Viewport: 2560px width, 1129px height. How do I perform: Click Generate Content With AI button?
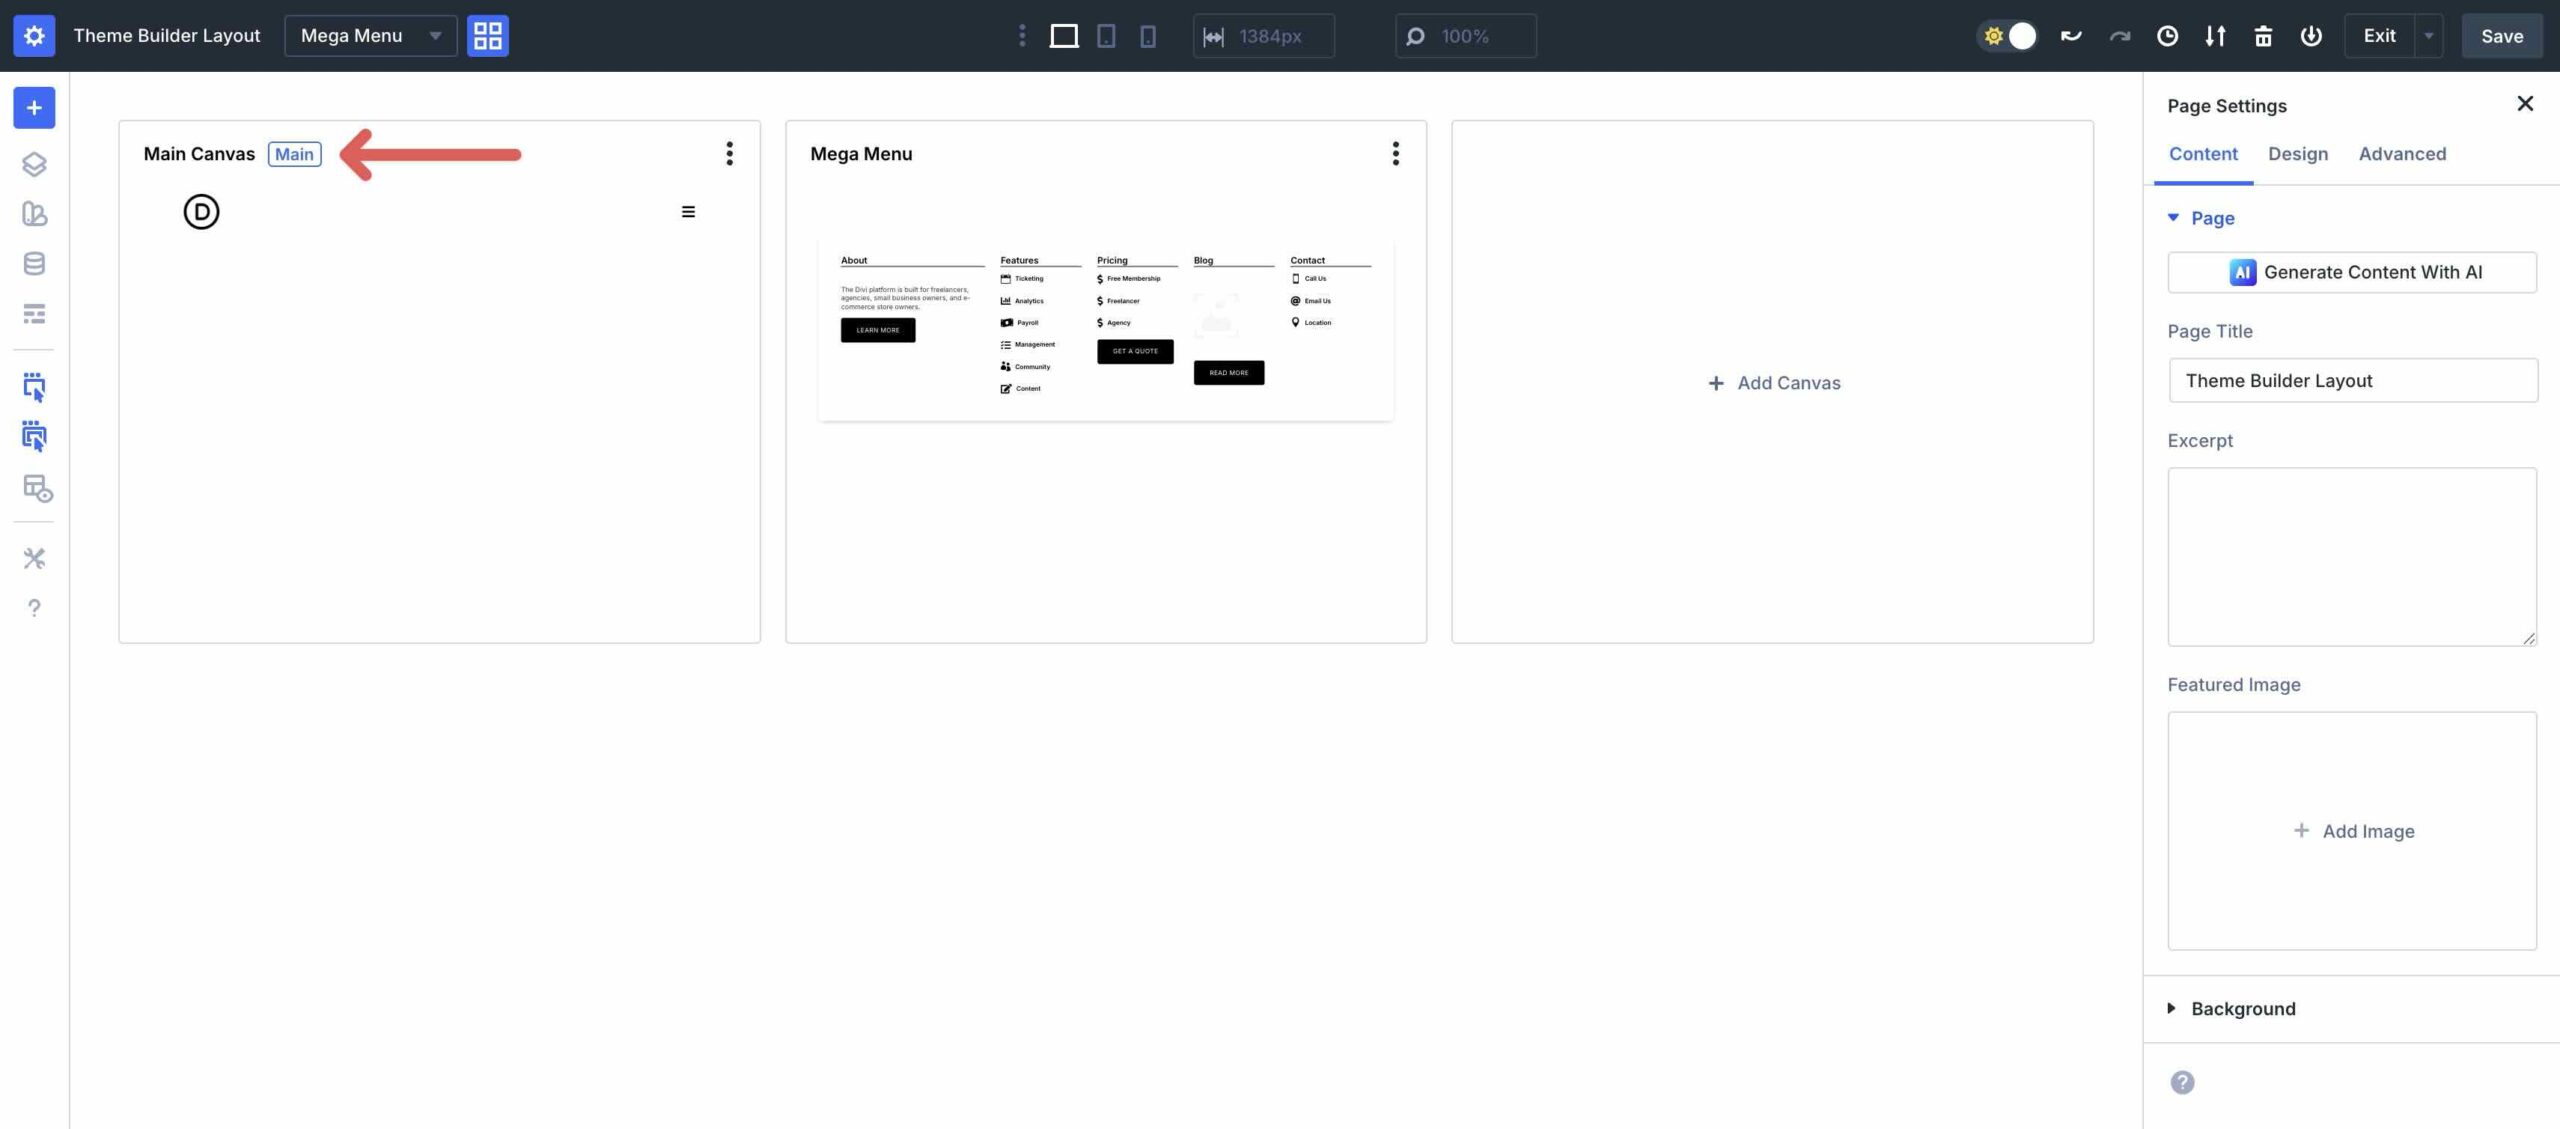(2351, 272)
